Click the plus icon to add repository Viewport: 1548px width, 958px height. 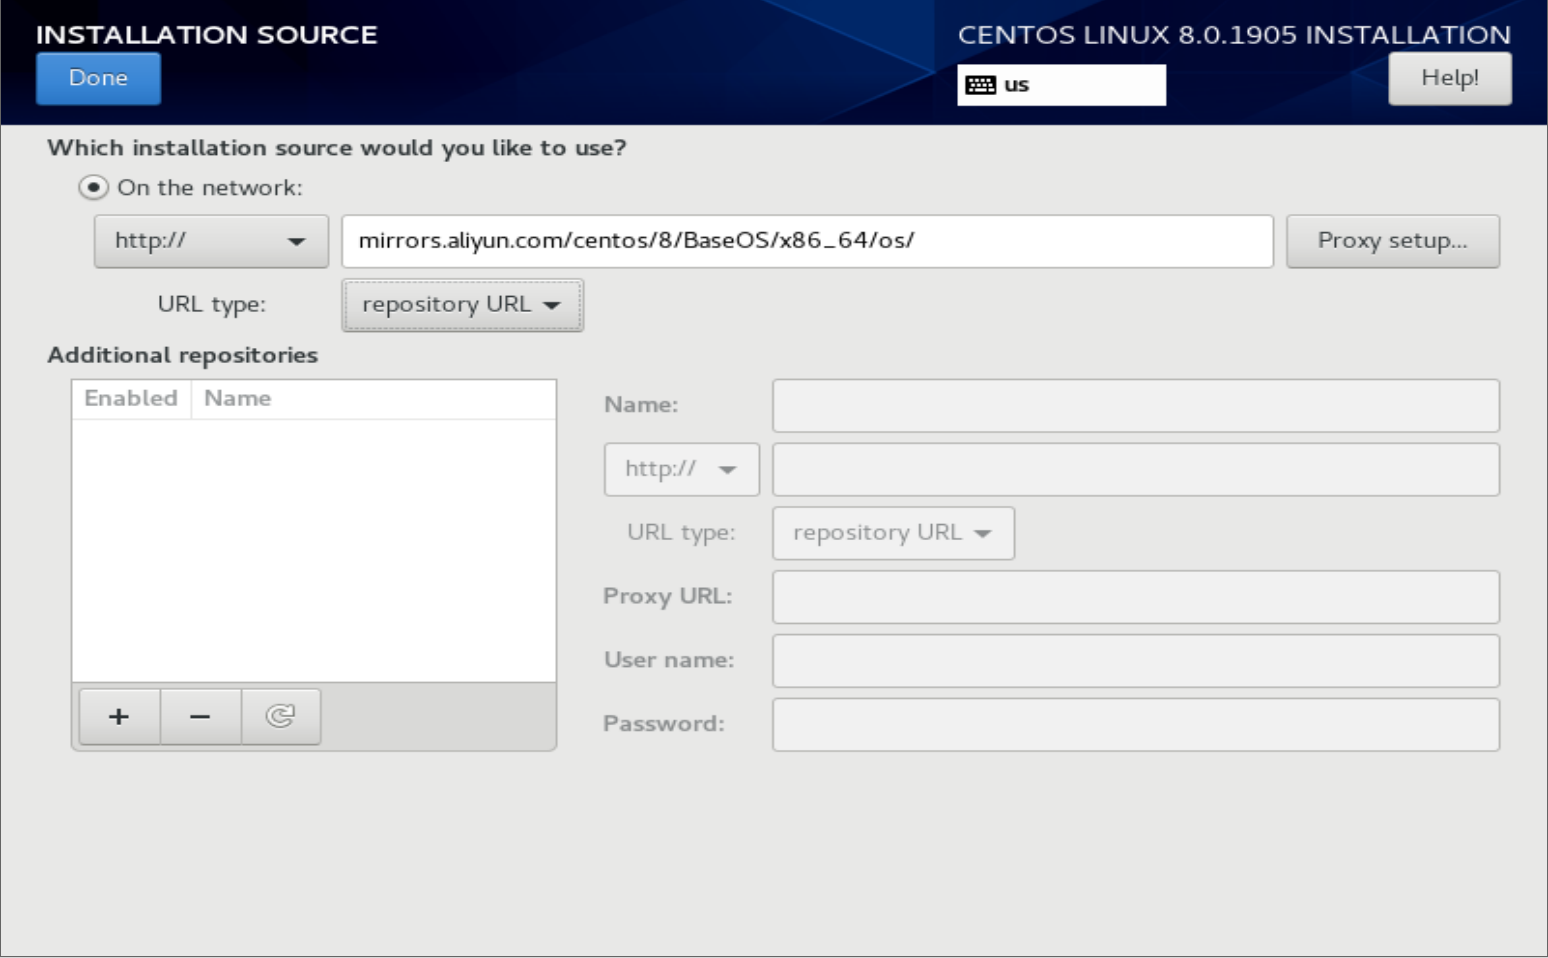[x=119, y=716]
